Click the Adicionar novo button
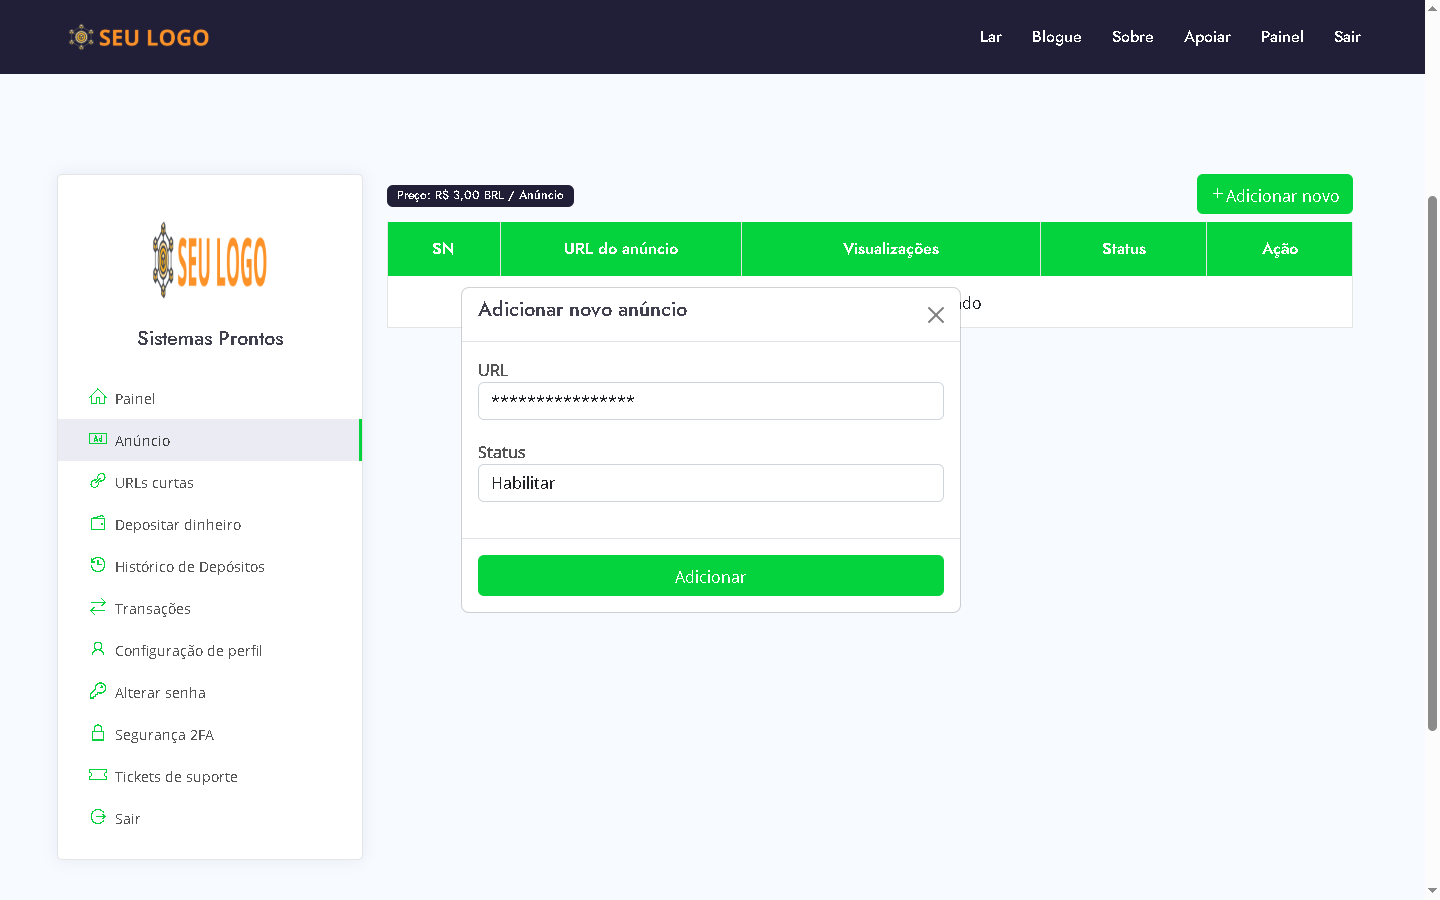Viewport: 1440px width, 900px height. [x=1274, y=195]
